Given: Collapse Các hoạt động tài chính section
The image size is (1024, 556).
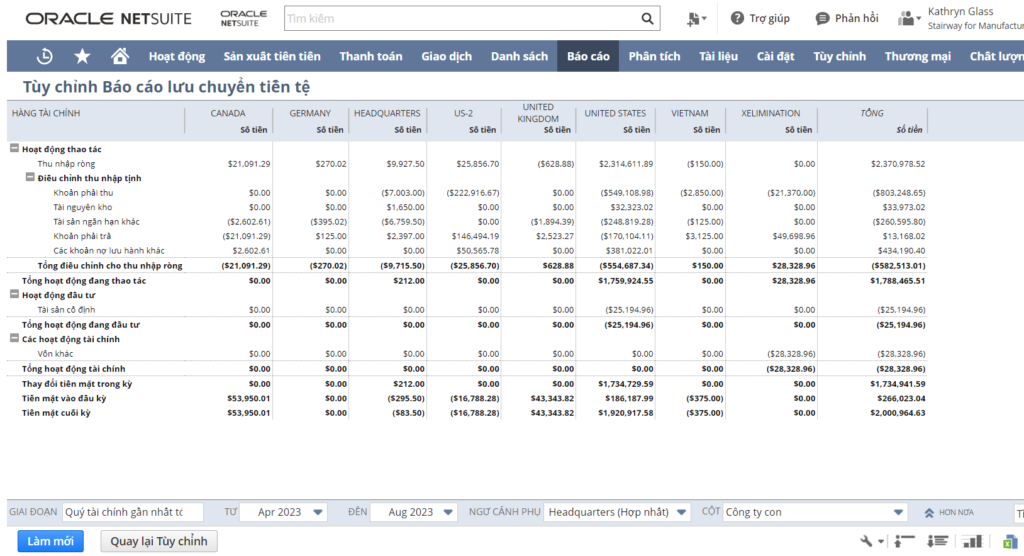Looking at the screenshot, I should click(x=14, y=338).
